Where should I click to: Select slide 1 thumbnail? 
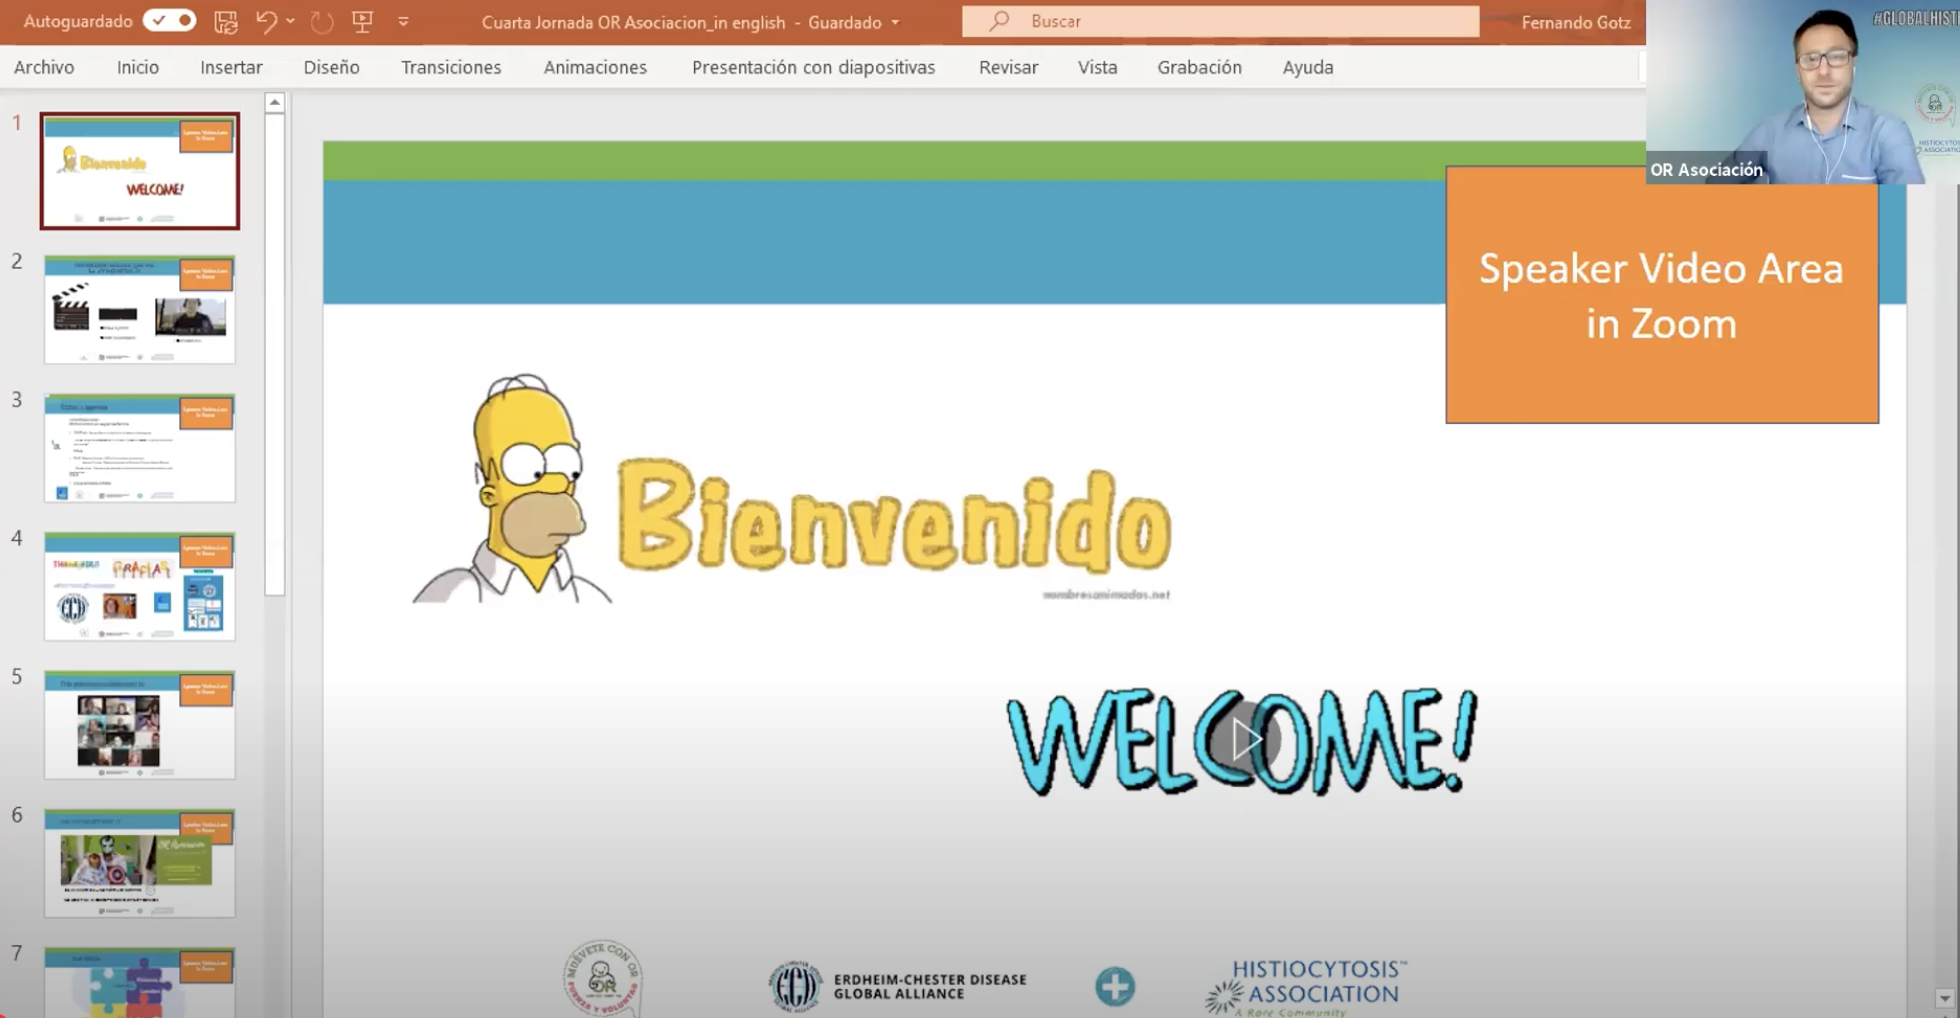tap(140, 171)
